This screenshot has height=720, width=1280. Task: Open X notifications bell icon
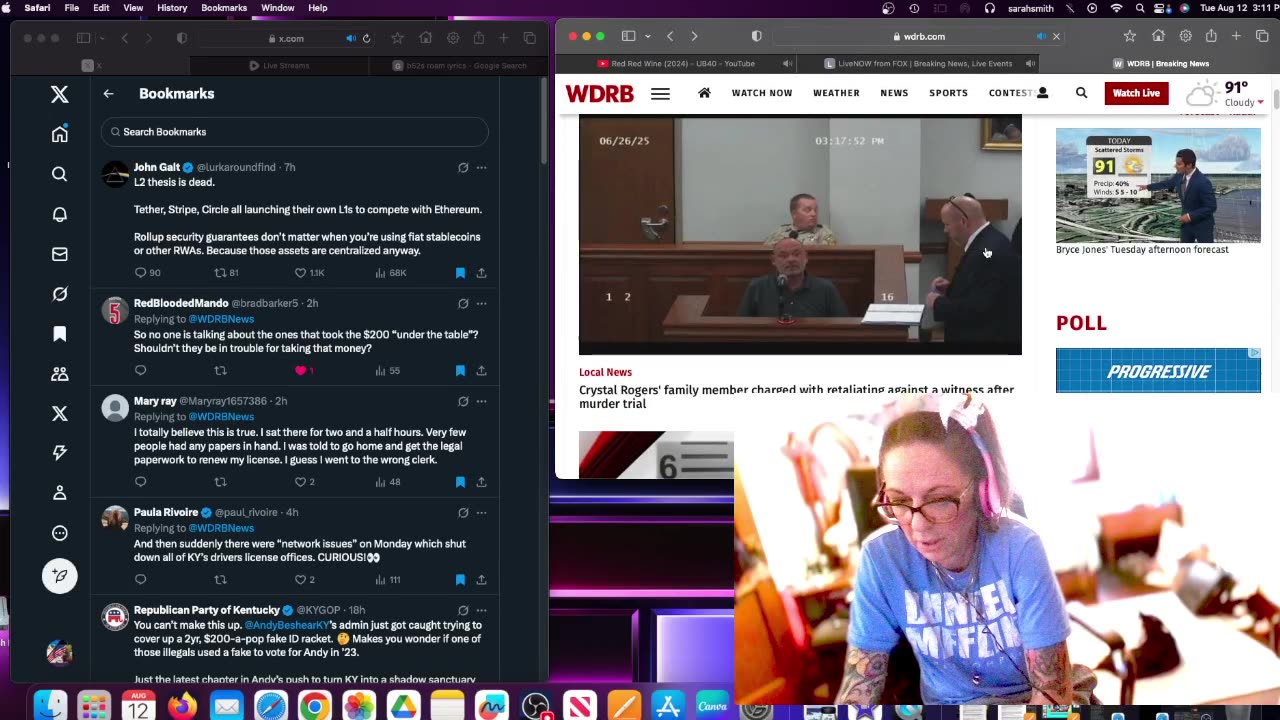coord(60,214)
